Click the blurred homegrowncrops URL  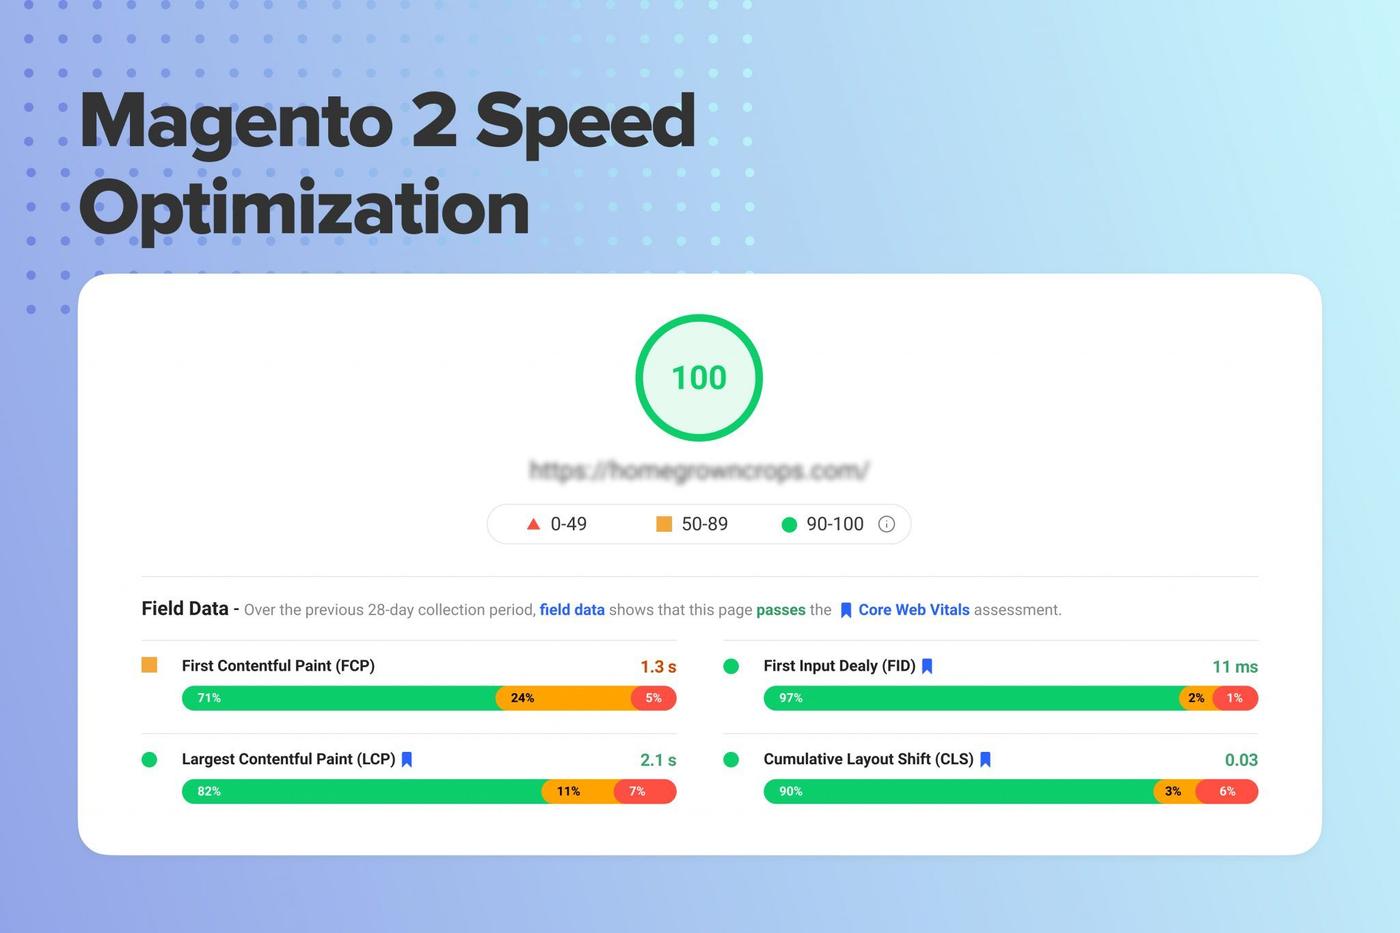click(699, 469)
